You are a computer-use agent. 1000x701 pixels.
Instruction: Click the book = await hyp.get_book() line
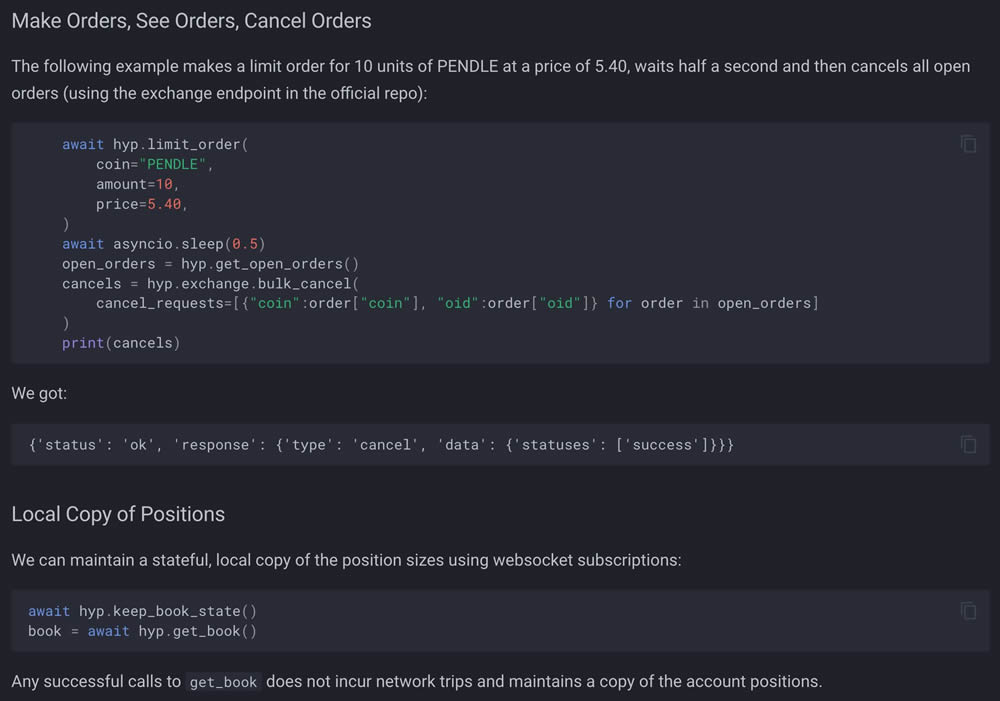pos(142,631)
